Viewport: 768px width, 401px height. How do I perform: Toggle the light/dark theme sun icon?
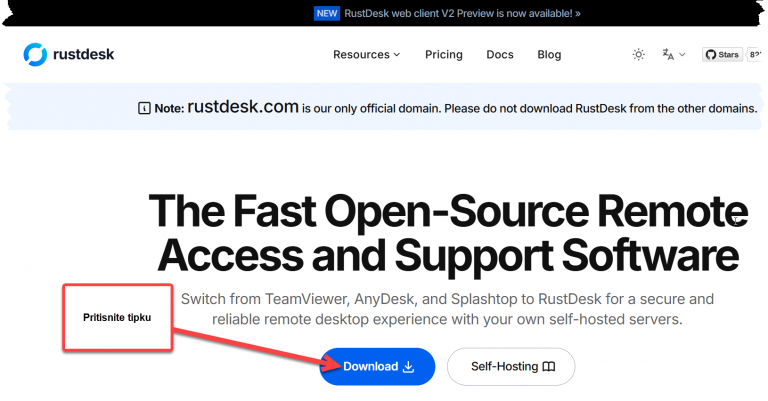638,54
